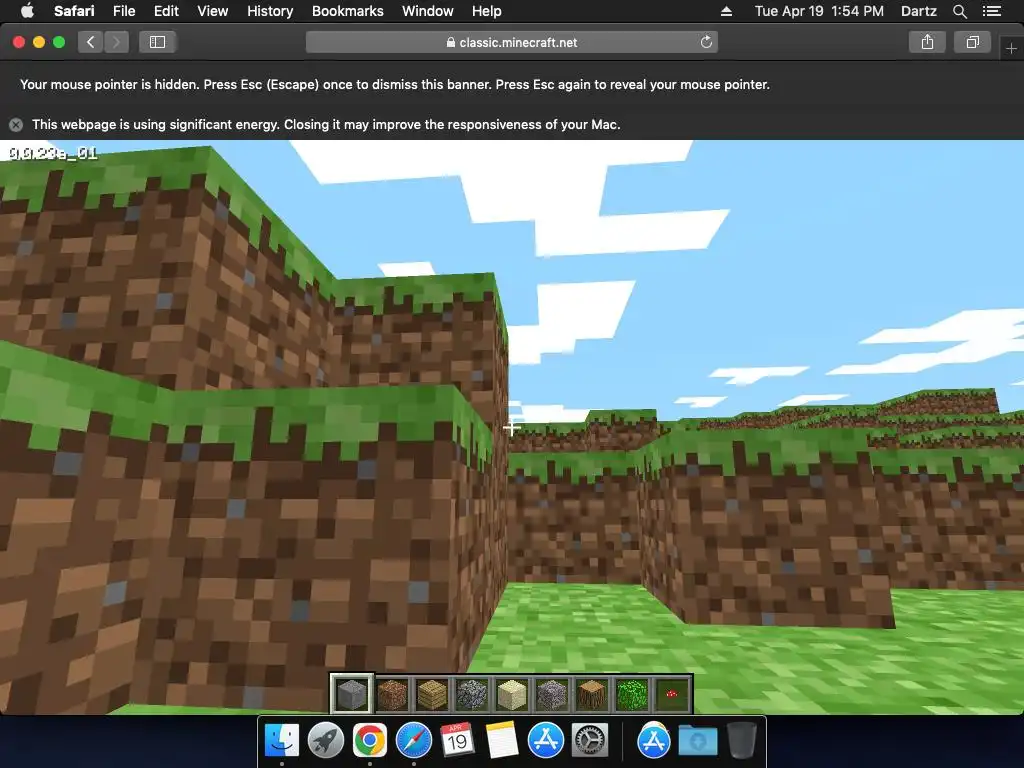
Task: Click the white crosshair in the game view
Action: tap(512, 428)
